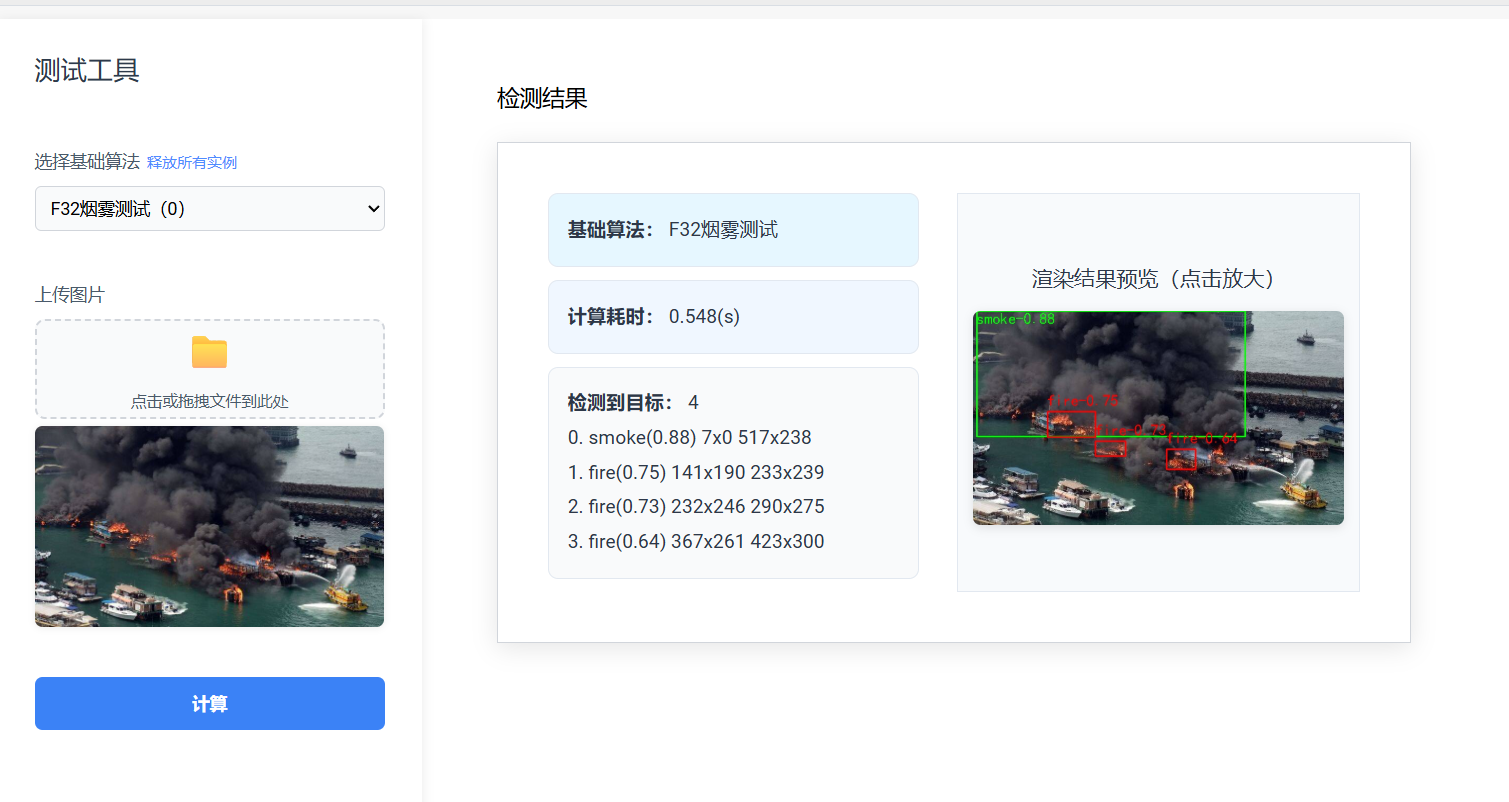Click the fire-0.64 detection box in preview

click(x=1181, y=457)
